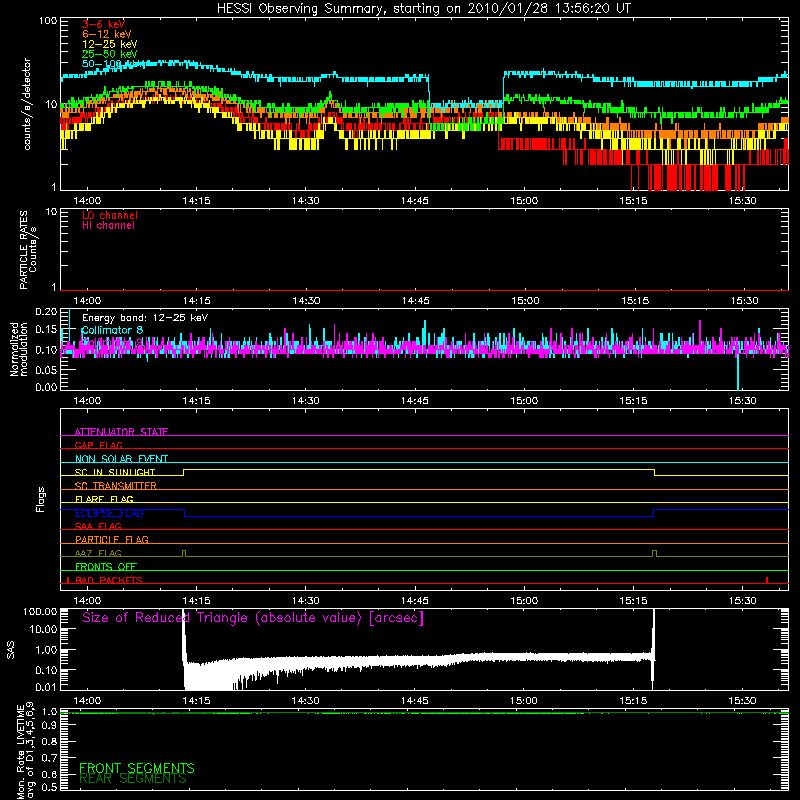Click the 14:00 tick label under SAS plot
Viewport: 800px width, 800px height.
tap(87, 701)
